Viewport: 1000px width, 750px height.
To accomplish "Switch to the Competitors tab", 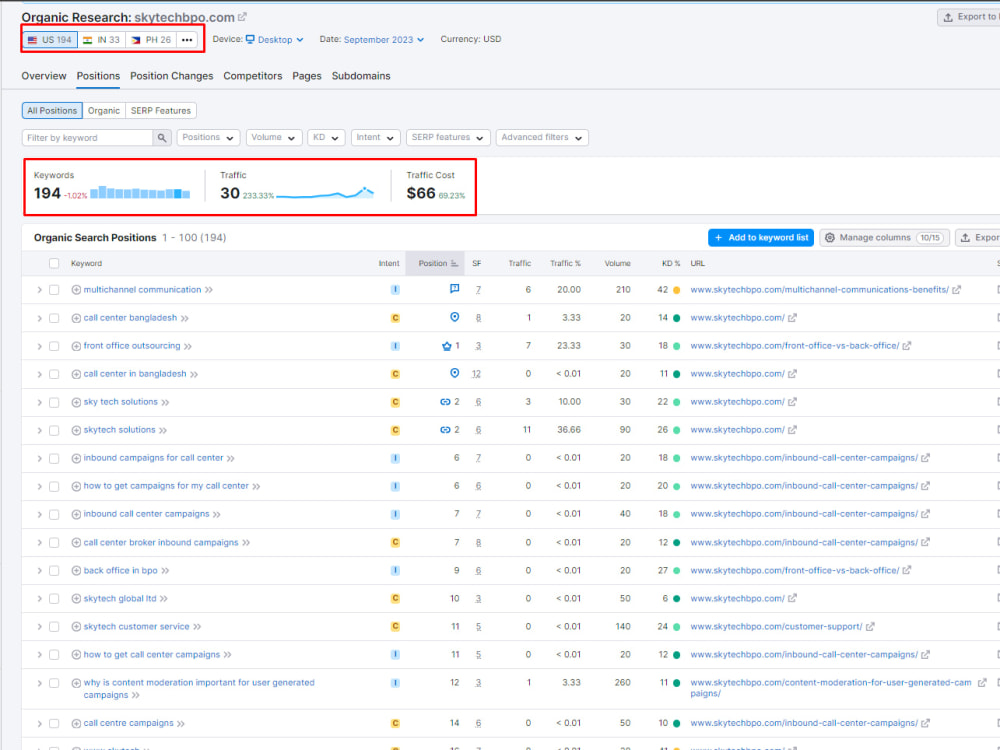I will (x=253, y=76).
